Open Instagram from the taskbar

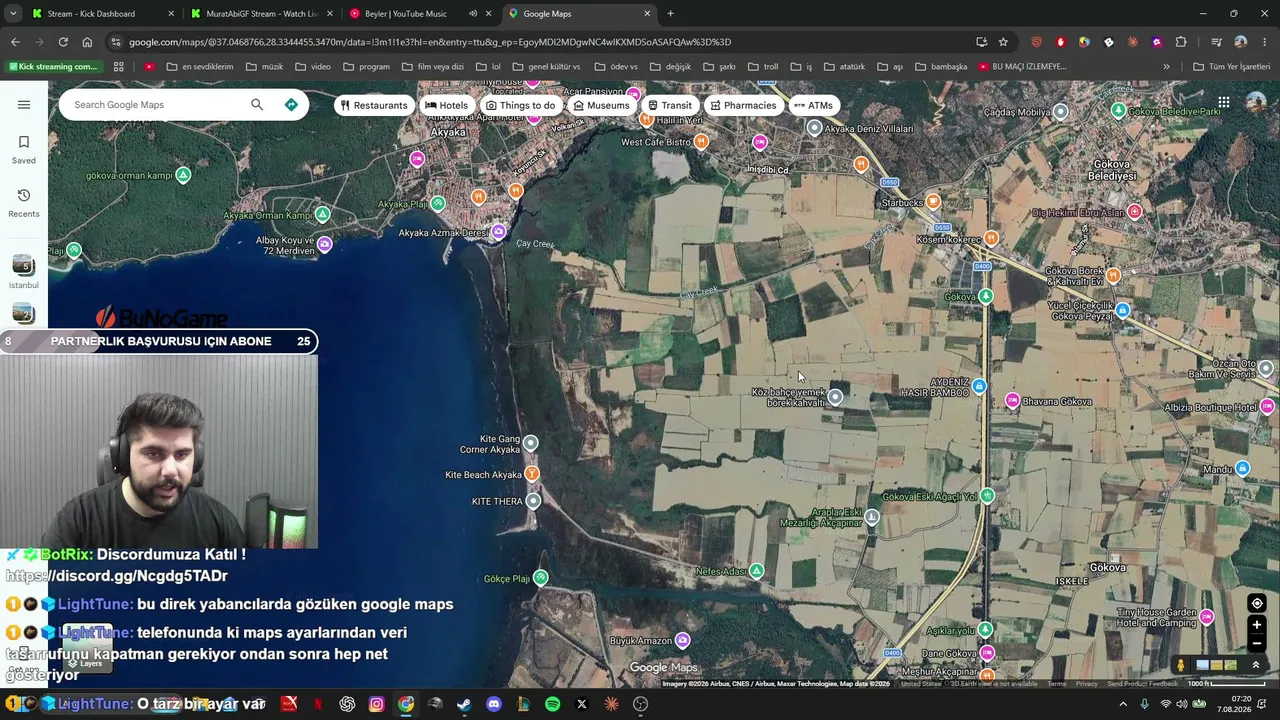pyautogui.click(x=376, y=704)
